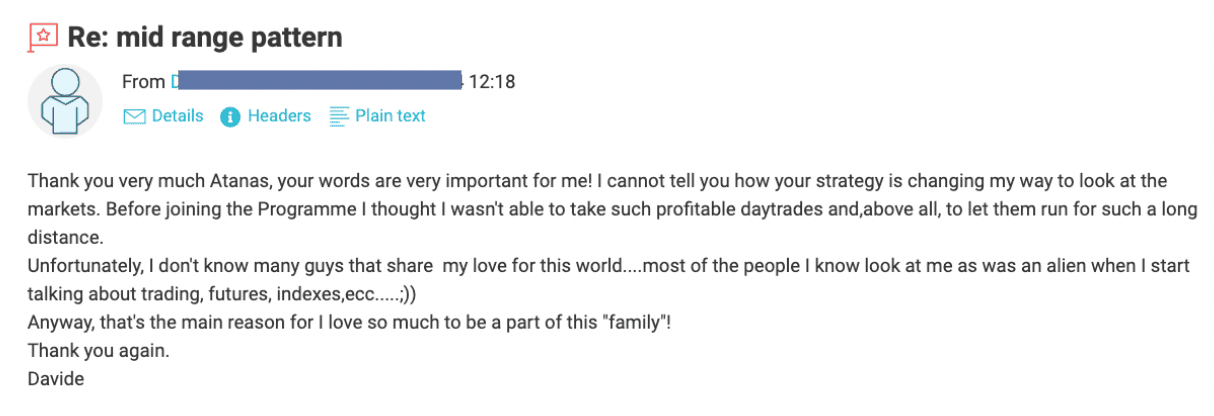Click the info icon beside Headers
1214x416 pixels.
[231, 117]
